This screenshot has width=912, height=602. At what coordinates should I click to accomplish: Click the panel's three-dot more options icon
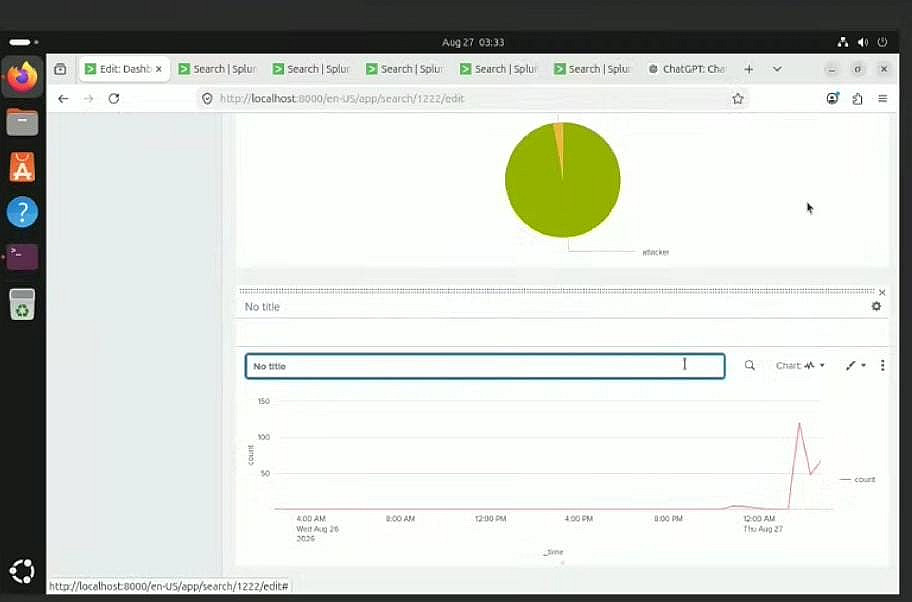pos(882,365)
